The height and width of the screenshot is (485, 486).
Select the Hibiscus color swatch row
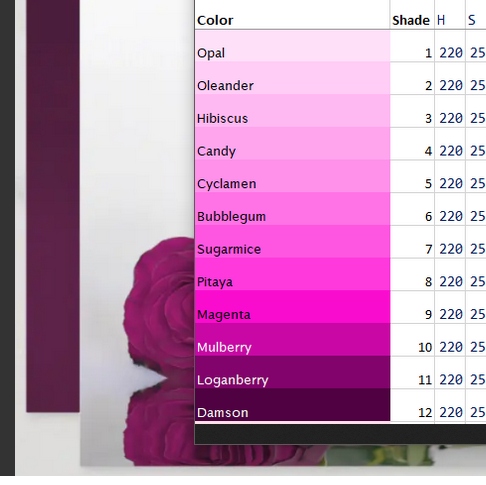pyautogui.click(x=292, y=111)
